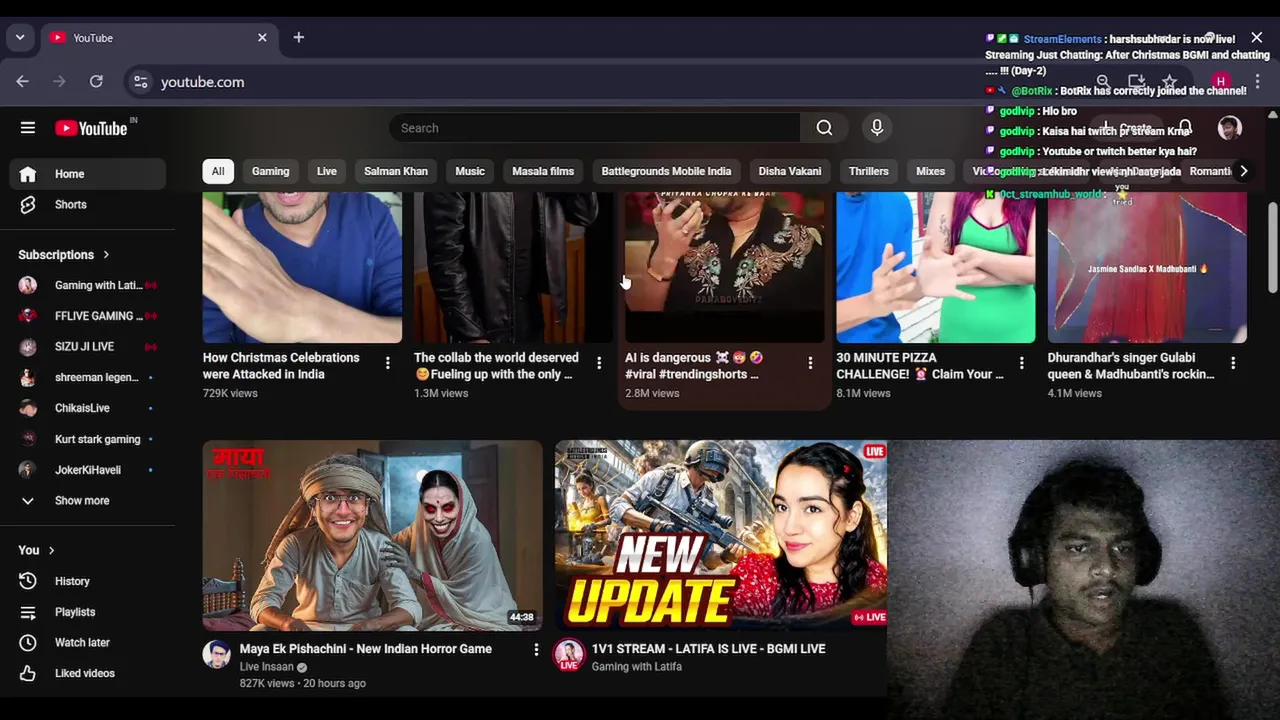Expand the You section chevron
Image resolution: width=1280 pixels, height=720 pixels.
coord(51,550)
